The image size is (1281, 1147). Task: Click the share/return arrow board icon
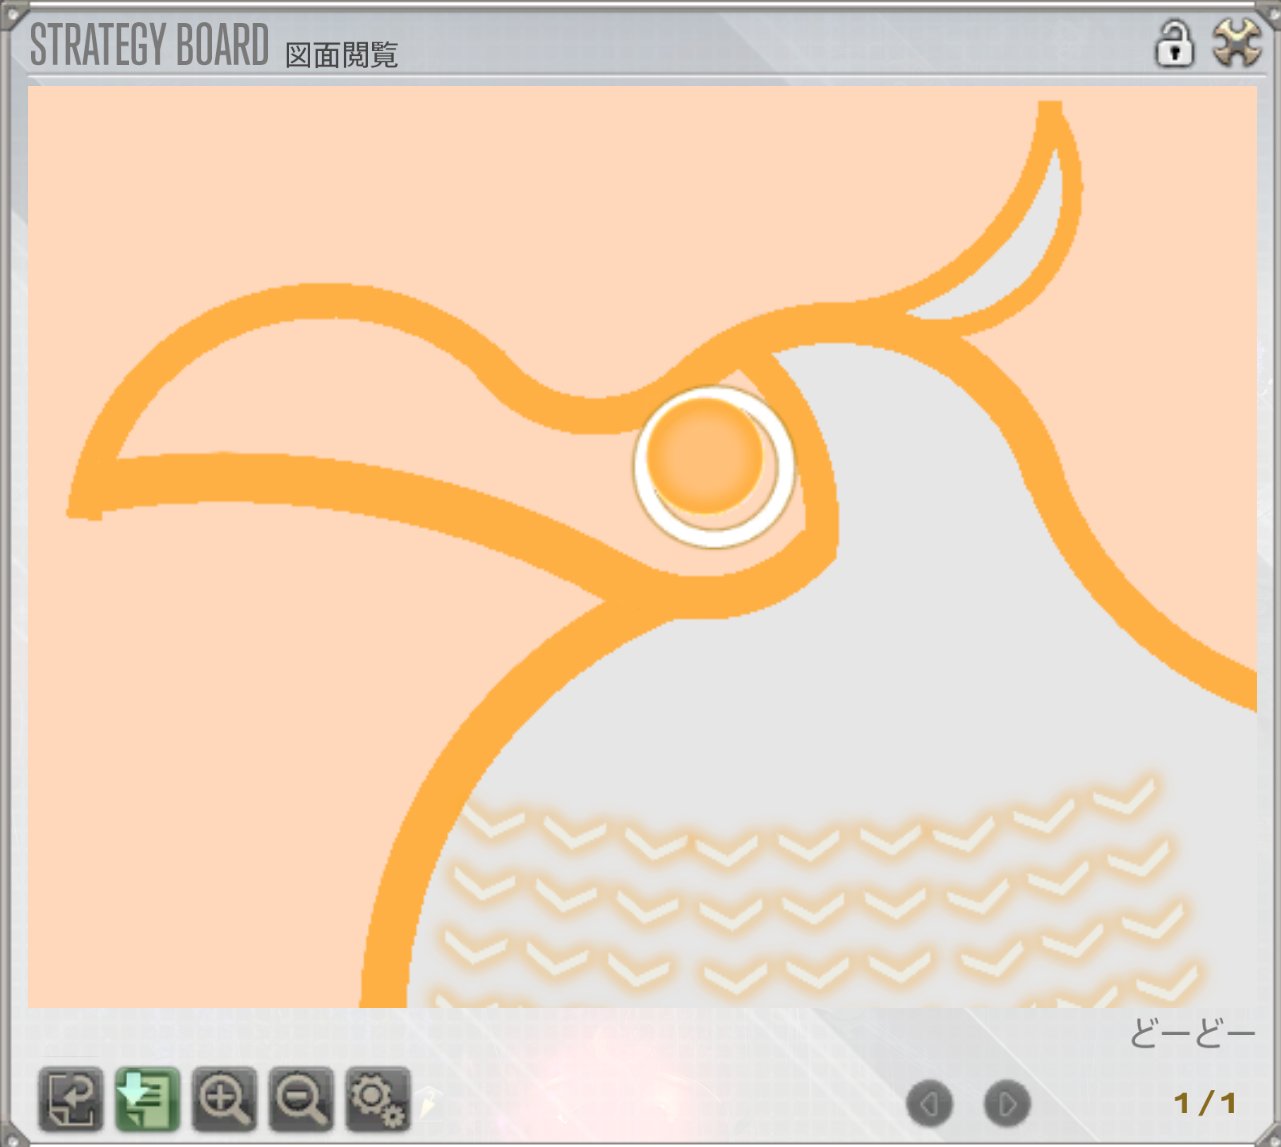[x=70, y=1100]
